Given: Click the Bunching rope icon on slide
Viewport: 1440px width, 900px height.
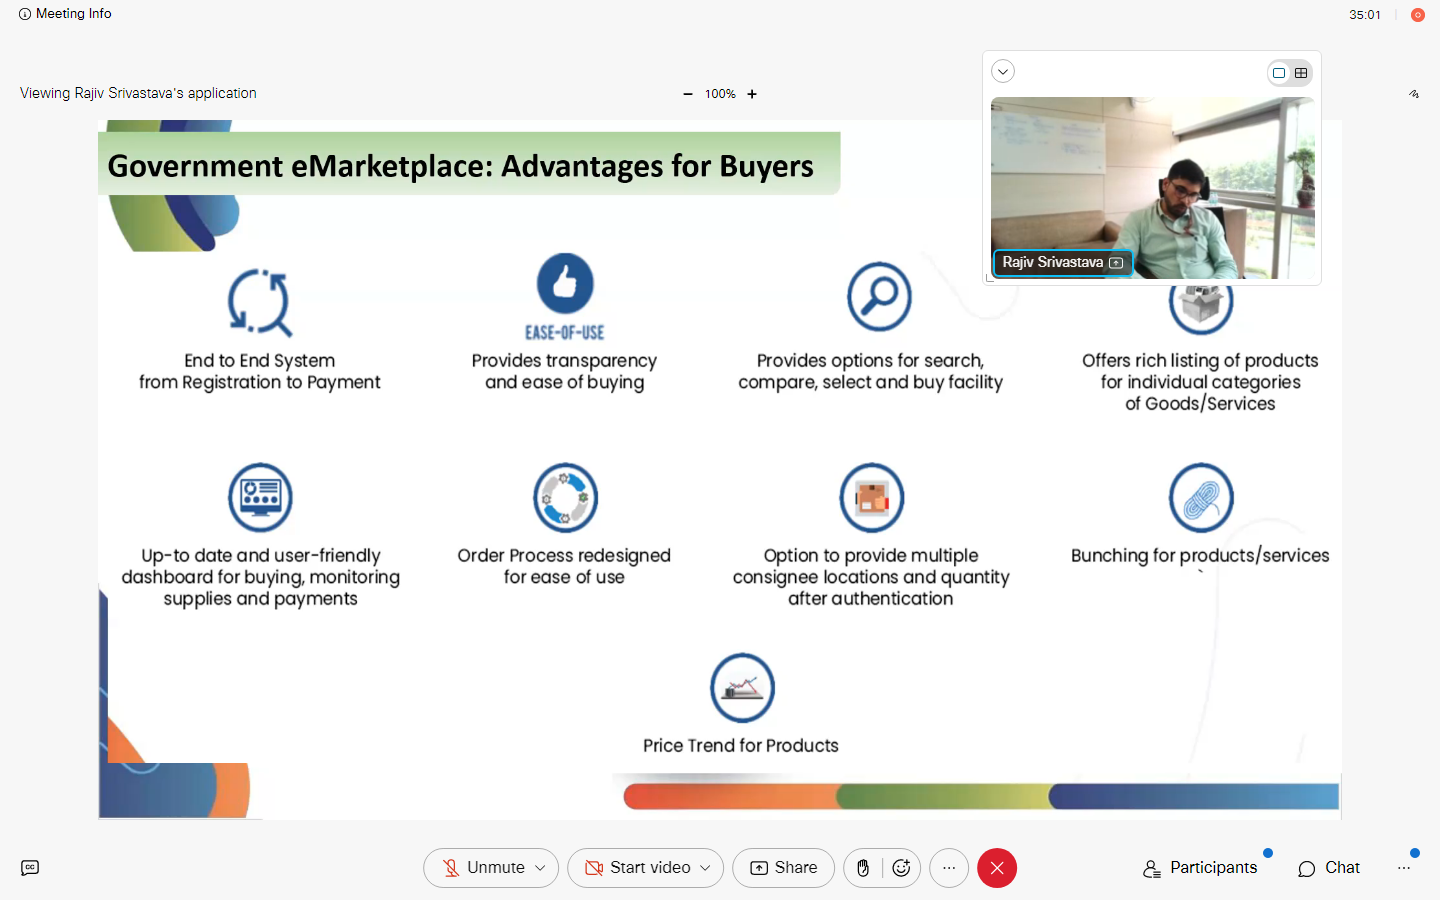Looking at the screenshot, I should coord(1201,498).
